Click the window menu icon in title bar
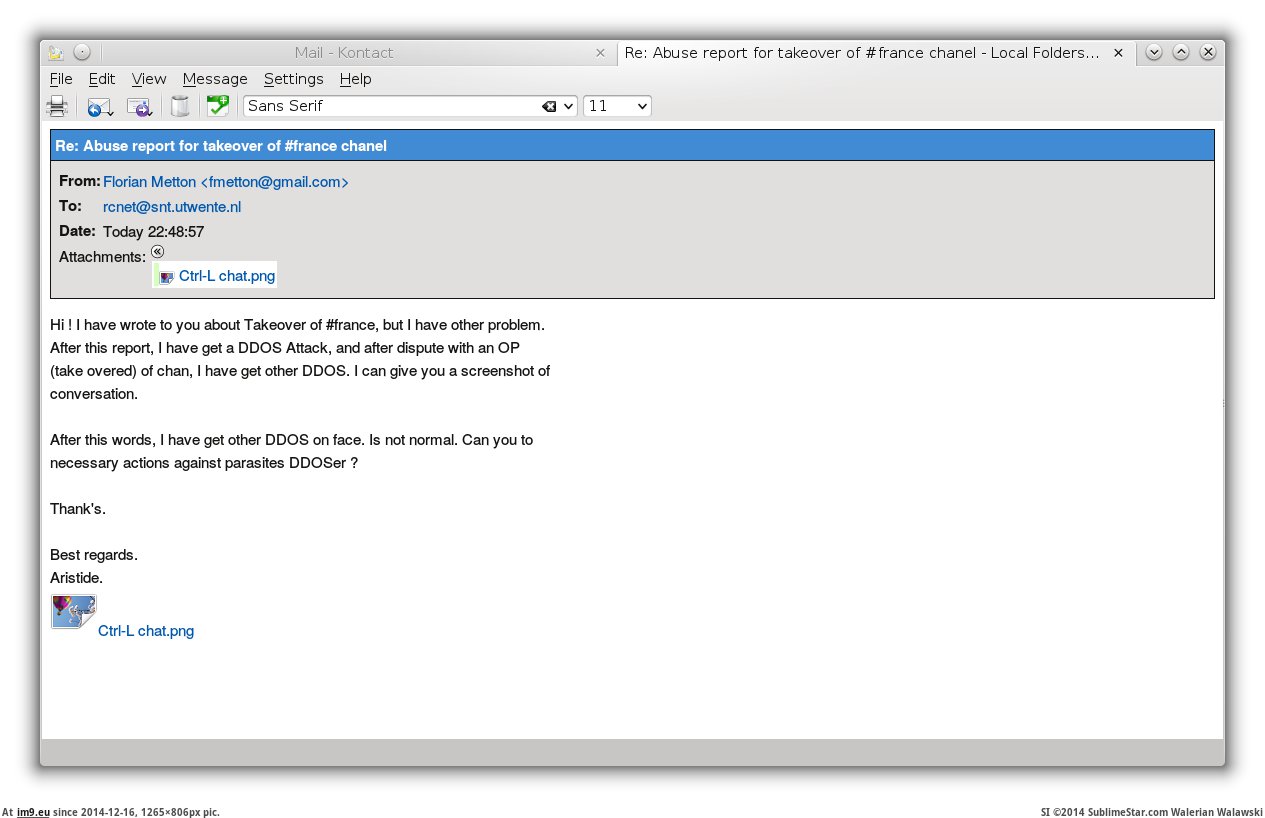Viewport: 1265px width, 818px height. coord(56,53)
